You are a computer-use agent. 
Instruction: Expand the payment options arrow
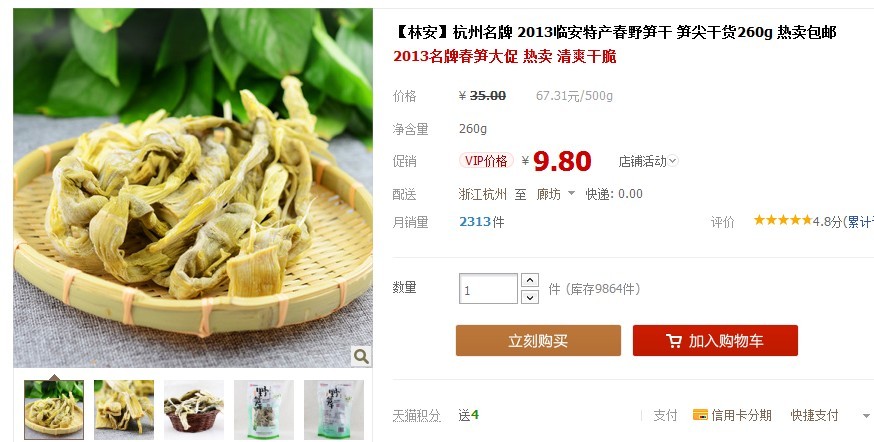[x=866, y=416]
